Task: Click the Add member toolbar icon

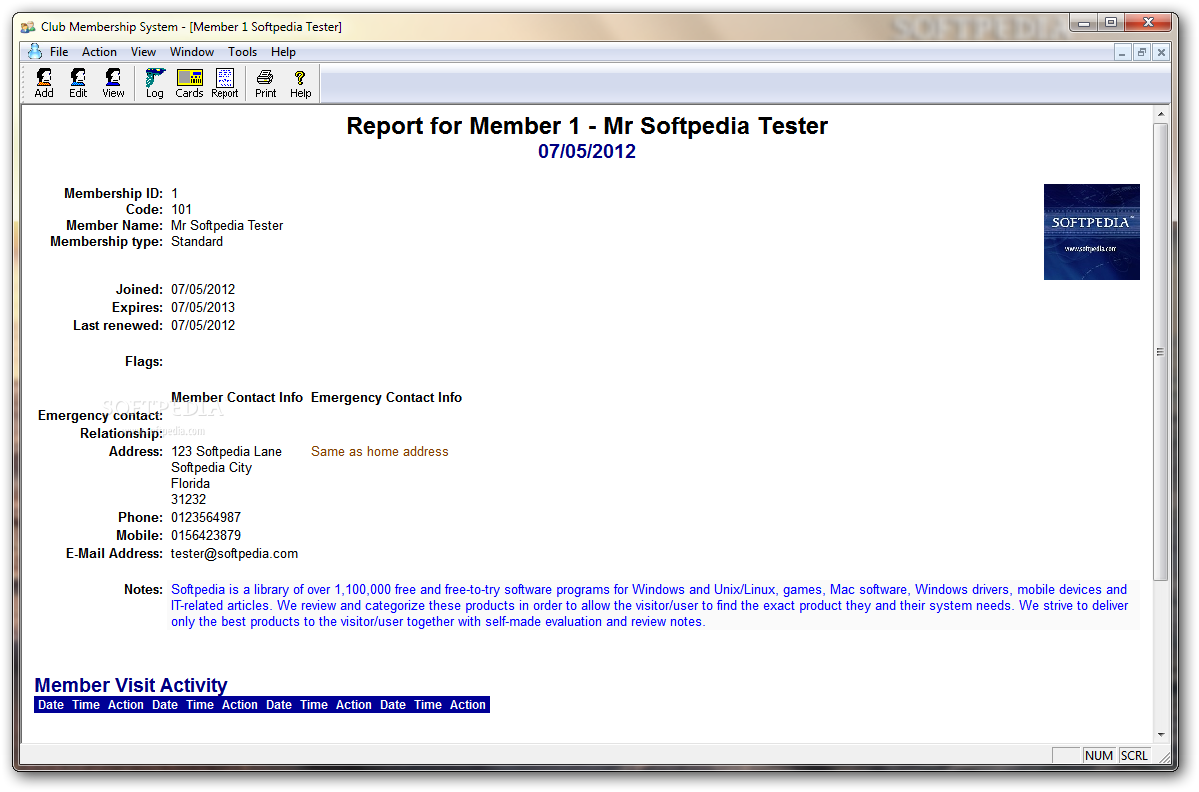Action: (44, 83)
